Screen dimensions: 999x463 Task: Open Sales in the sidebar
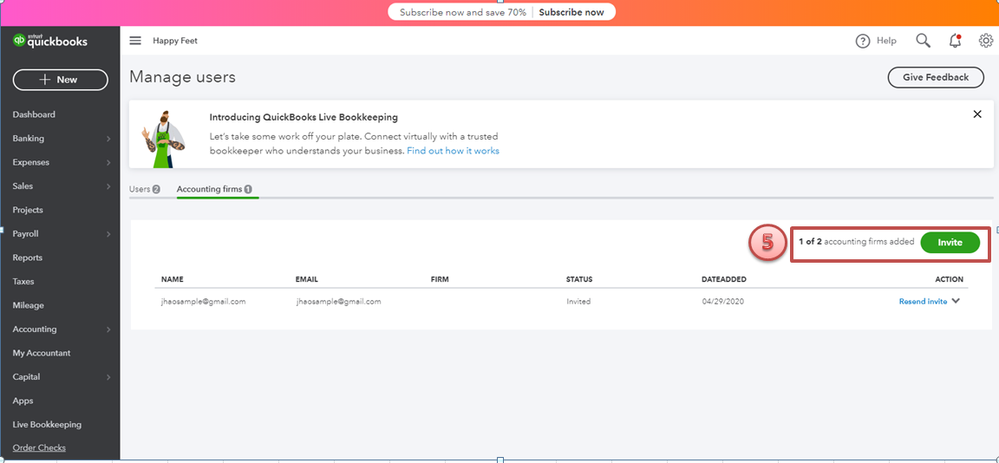click(23, 186)
